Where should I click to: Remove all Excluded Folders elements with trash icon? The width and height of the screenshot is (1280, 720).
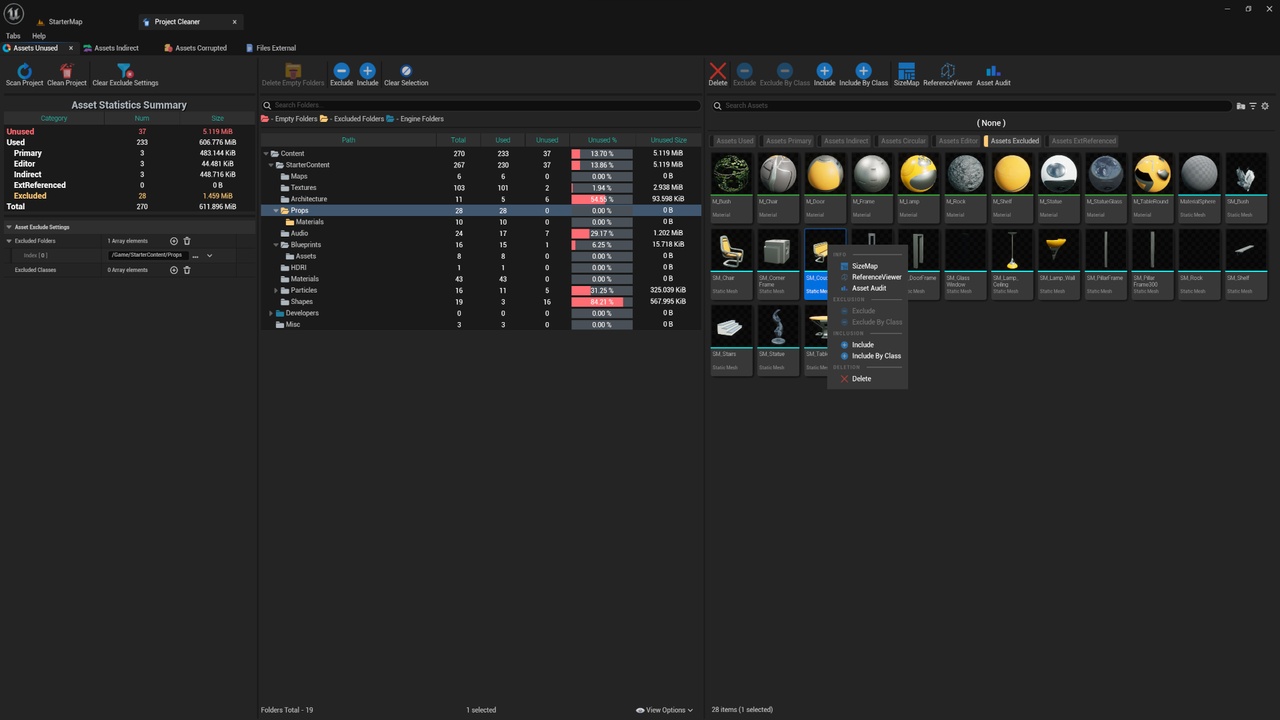click(187, 241)
